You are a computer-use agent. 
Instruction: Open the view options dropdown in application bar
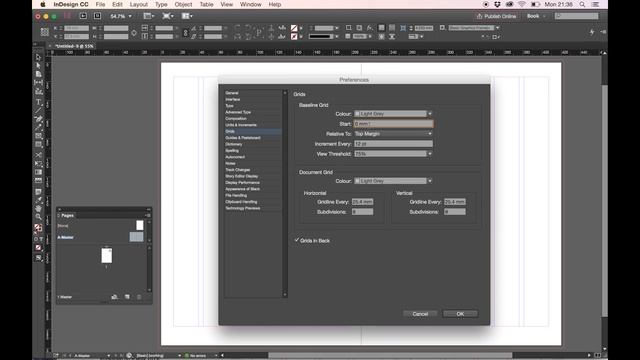tap(149, 16)
